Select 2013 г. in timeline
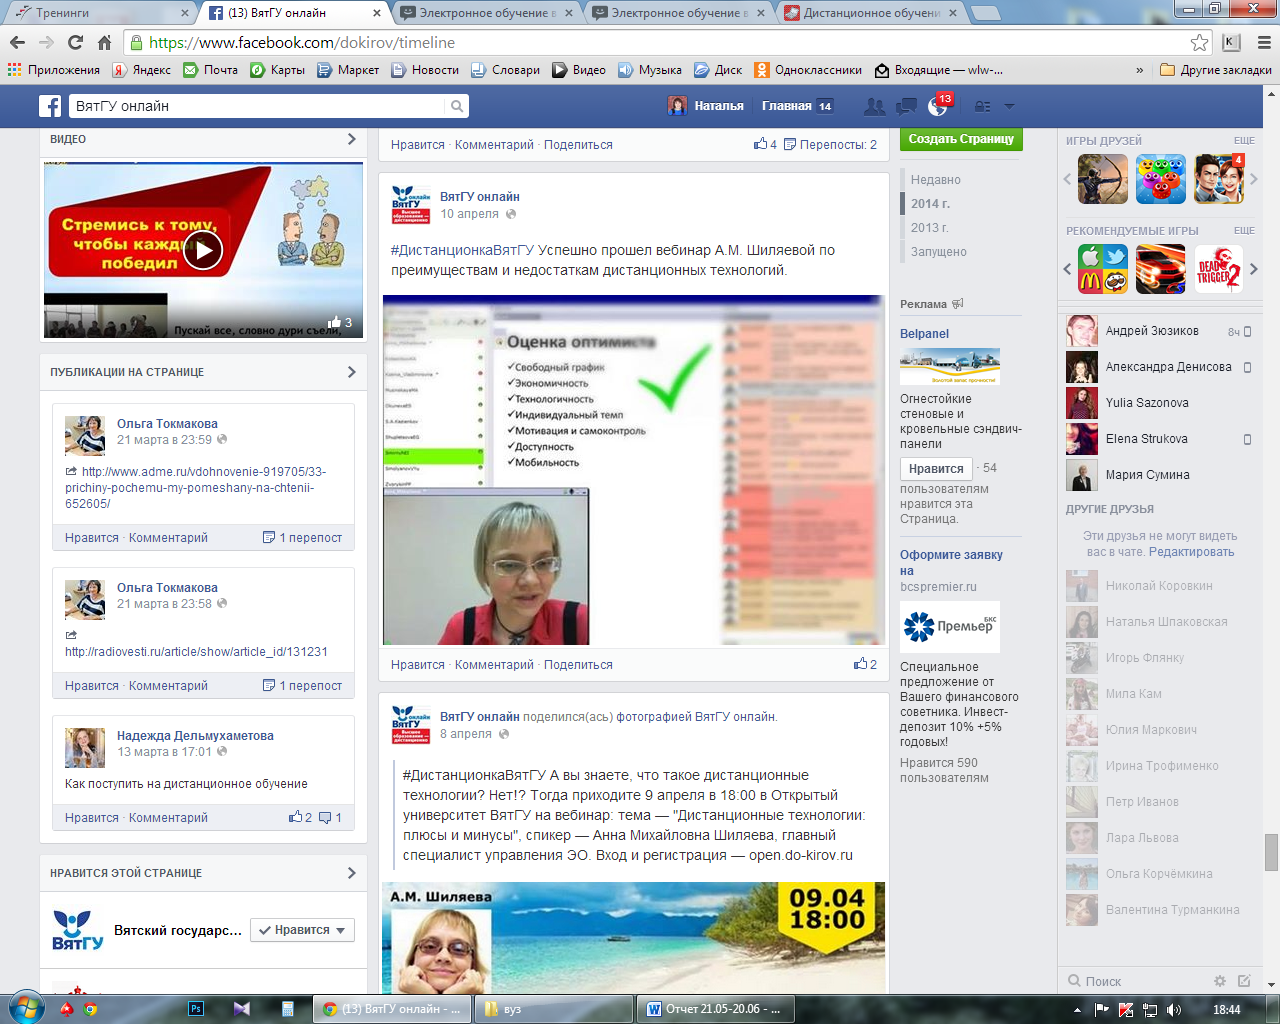Image resolution: width=1280 pixels, height=1024 pixels. tap(930, 228)
